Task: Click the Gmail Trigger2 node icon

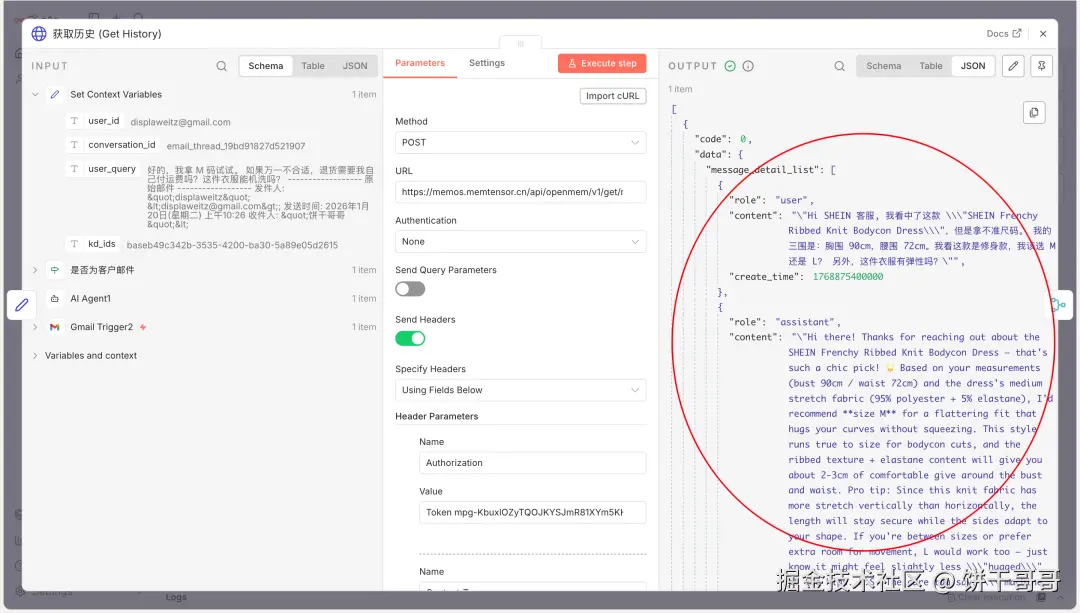Action: [55, 327]
